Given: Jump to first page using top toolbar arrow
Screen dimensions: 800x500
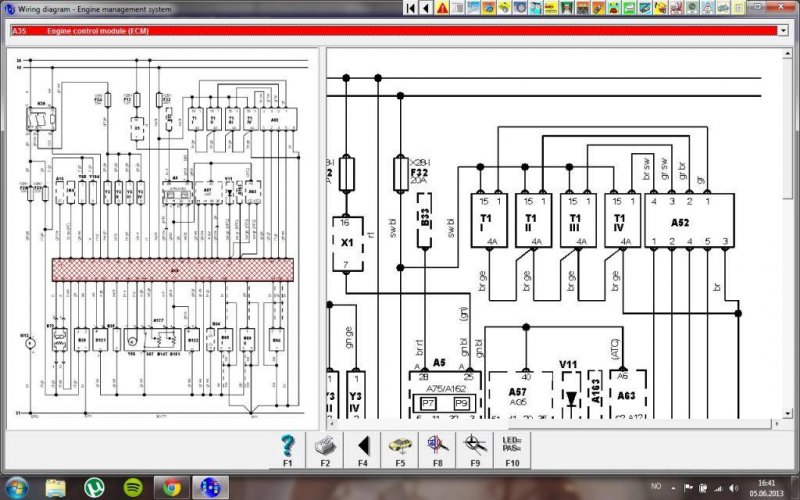Looking at the screenshot, I should click(411, 8).
